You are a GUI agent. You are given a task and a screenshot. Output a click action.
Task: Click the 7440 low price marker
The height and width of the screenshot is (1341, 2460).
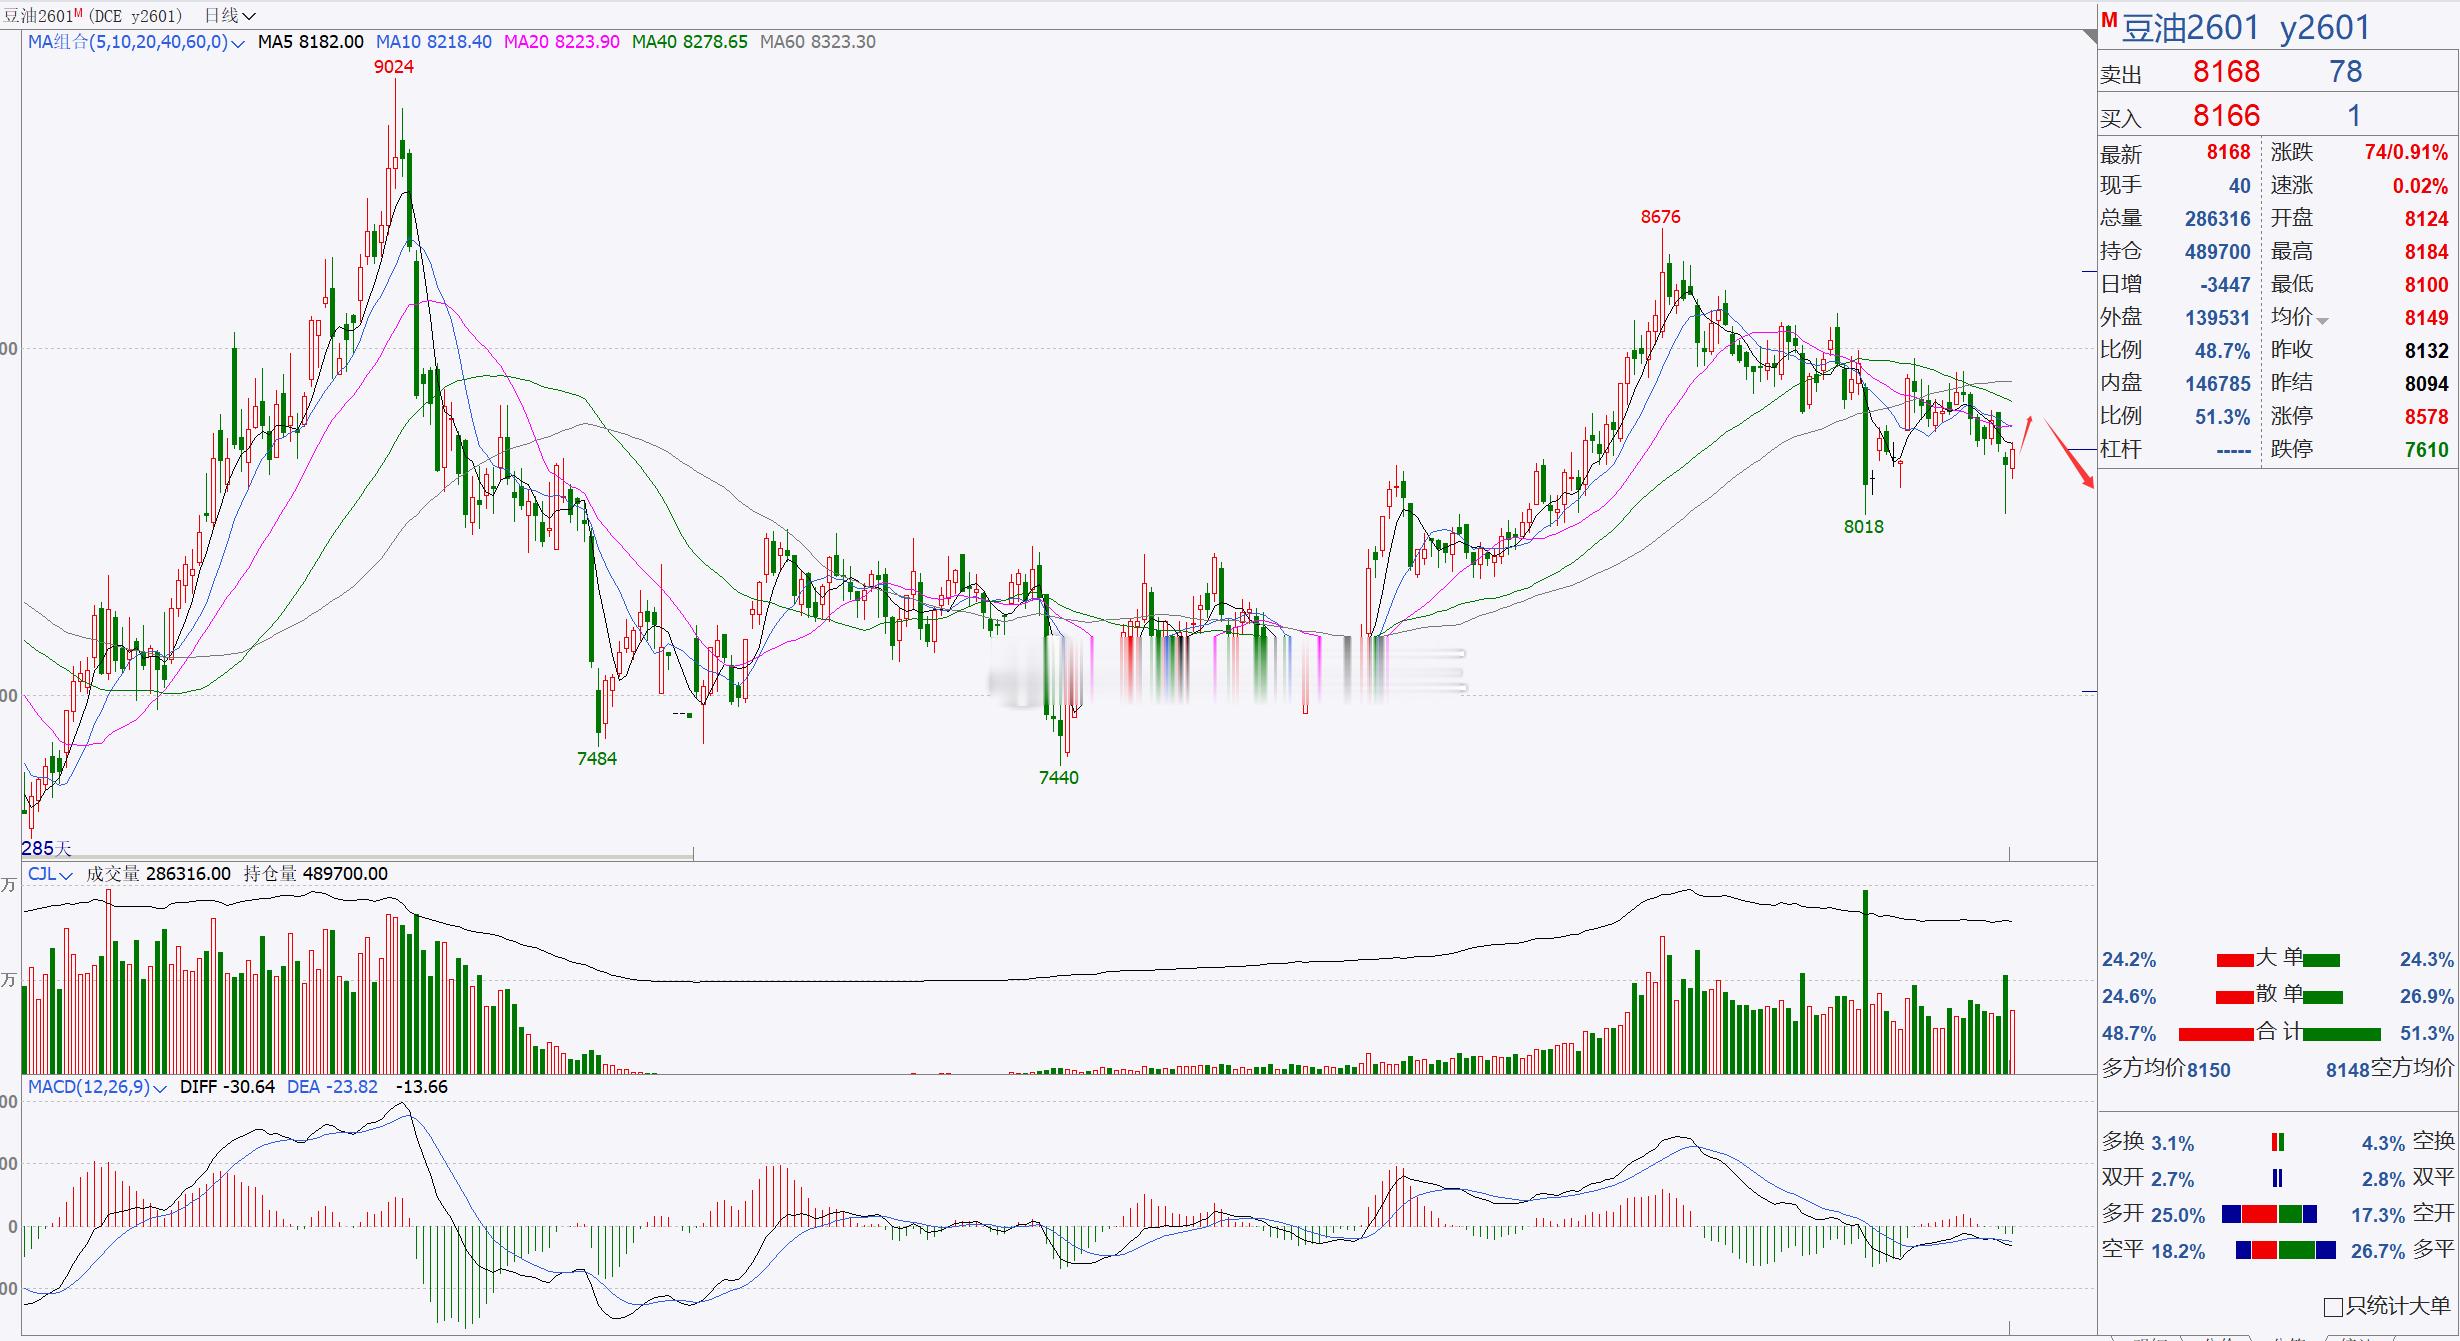point(1058,778)
